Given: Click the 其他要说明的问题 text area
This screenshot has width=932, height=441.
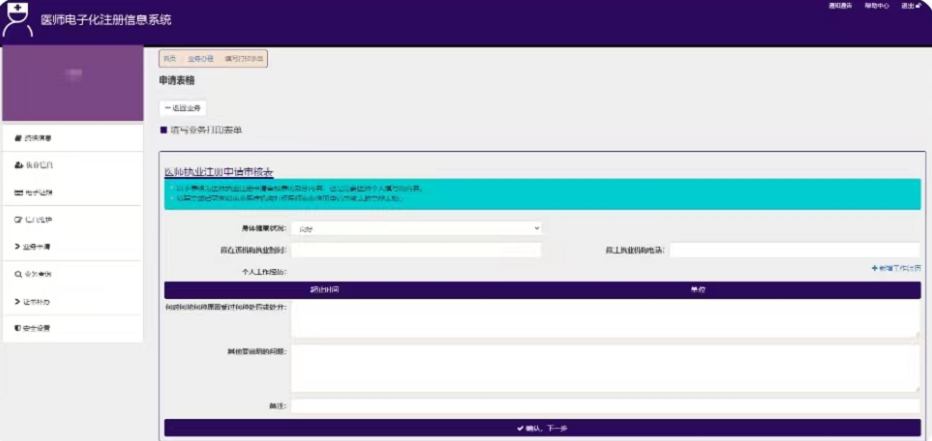Looking at the screenshot, I should point(604,368).
